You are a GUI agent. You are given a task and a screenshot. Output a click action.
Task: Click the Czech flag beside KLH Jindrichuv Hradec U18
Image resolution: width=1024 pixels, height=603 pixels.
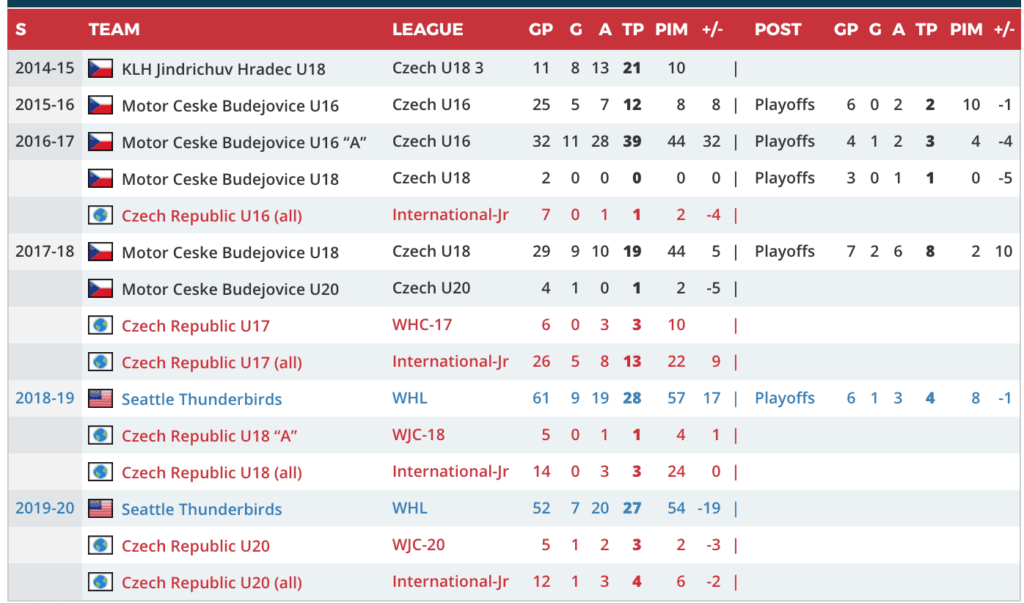click(x=100, y=69)
